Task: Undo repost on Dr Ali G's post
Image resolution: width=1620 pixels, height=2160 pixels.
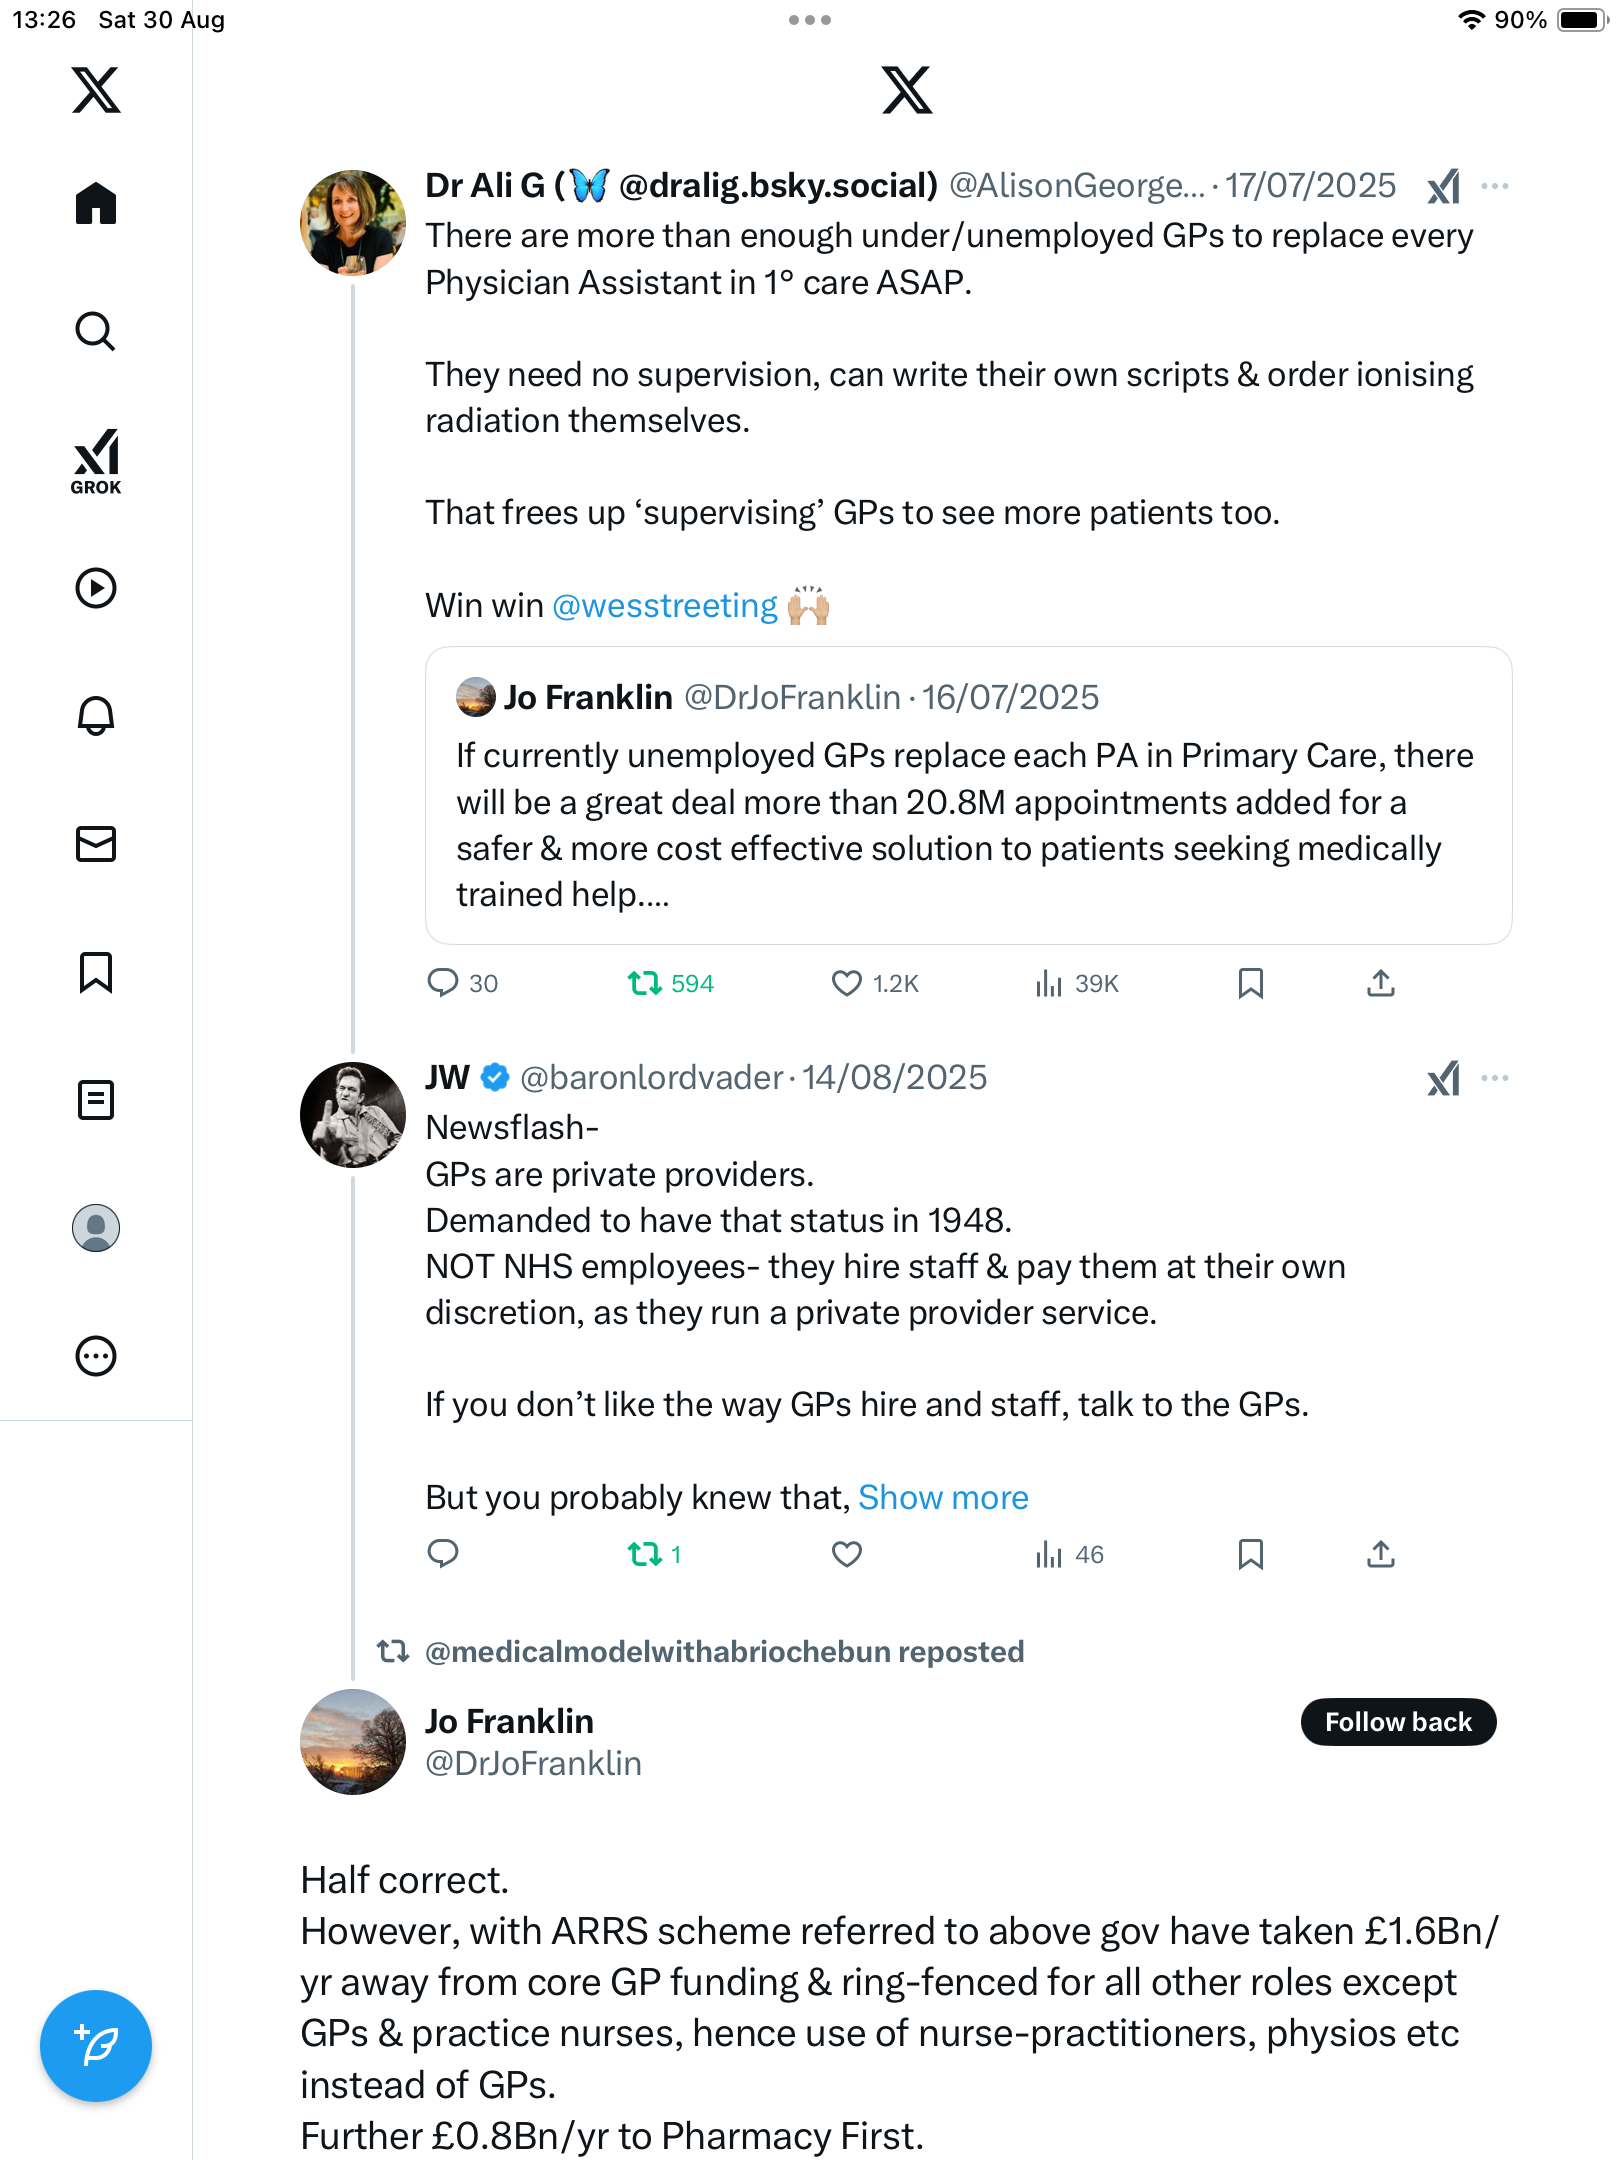Action: (x=645, y=984)
